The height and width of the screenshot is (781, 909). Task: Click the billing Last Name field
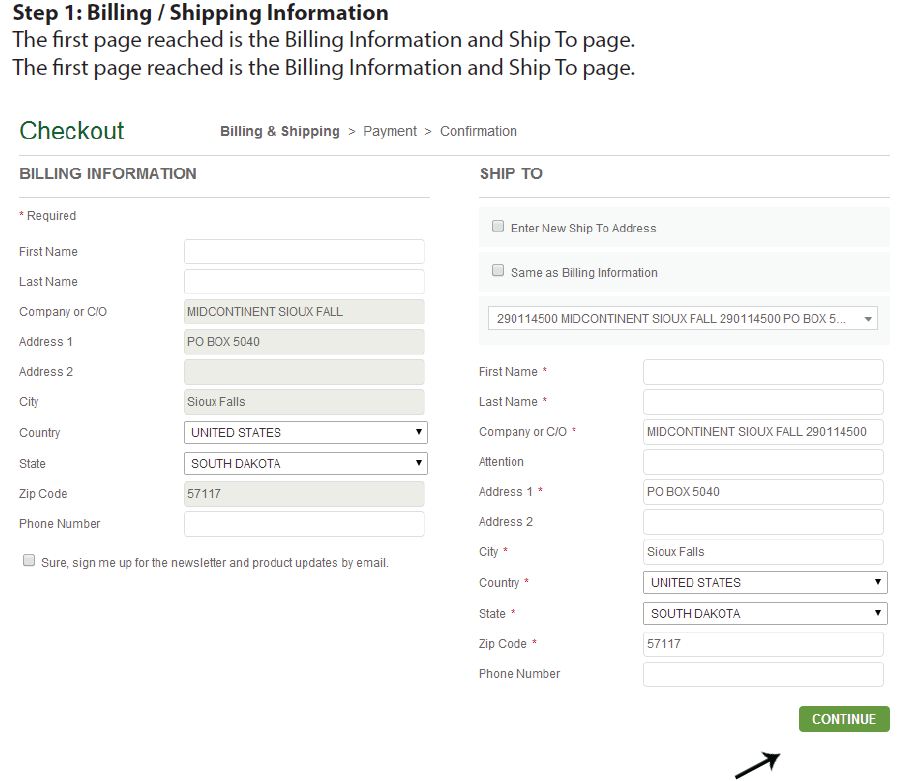click(x=304, y=282)
